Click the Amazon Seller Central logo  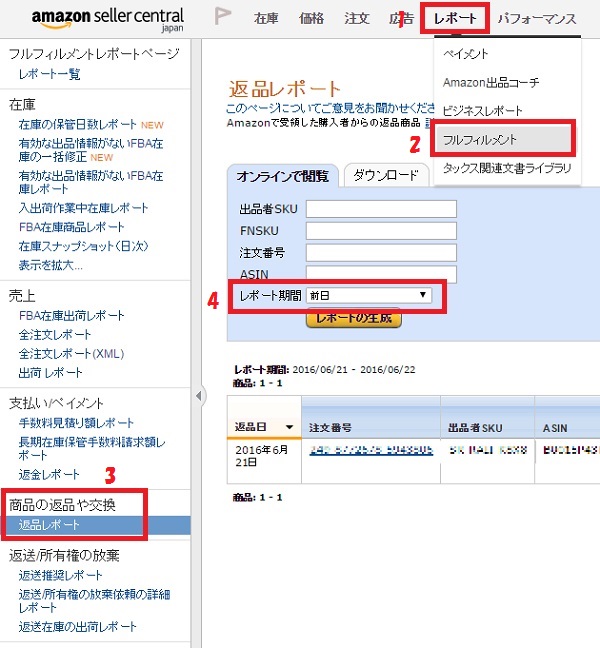click(x=107, y=19)
